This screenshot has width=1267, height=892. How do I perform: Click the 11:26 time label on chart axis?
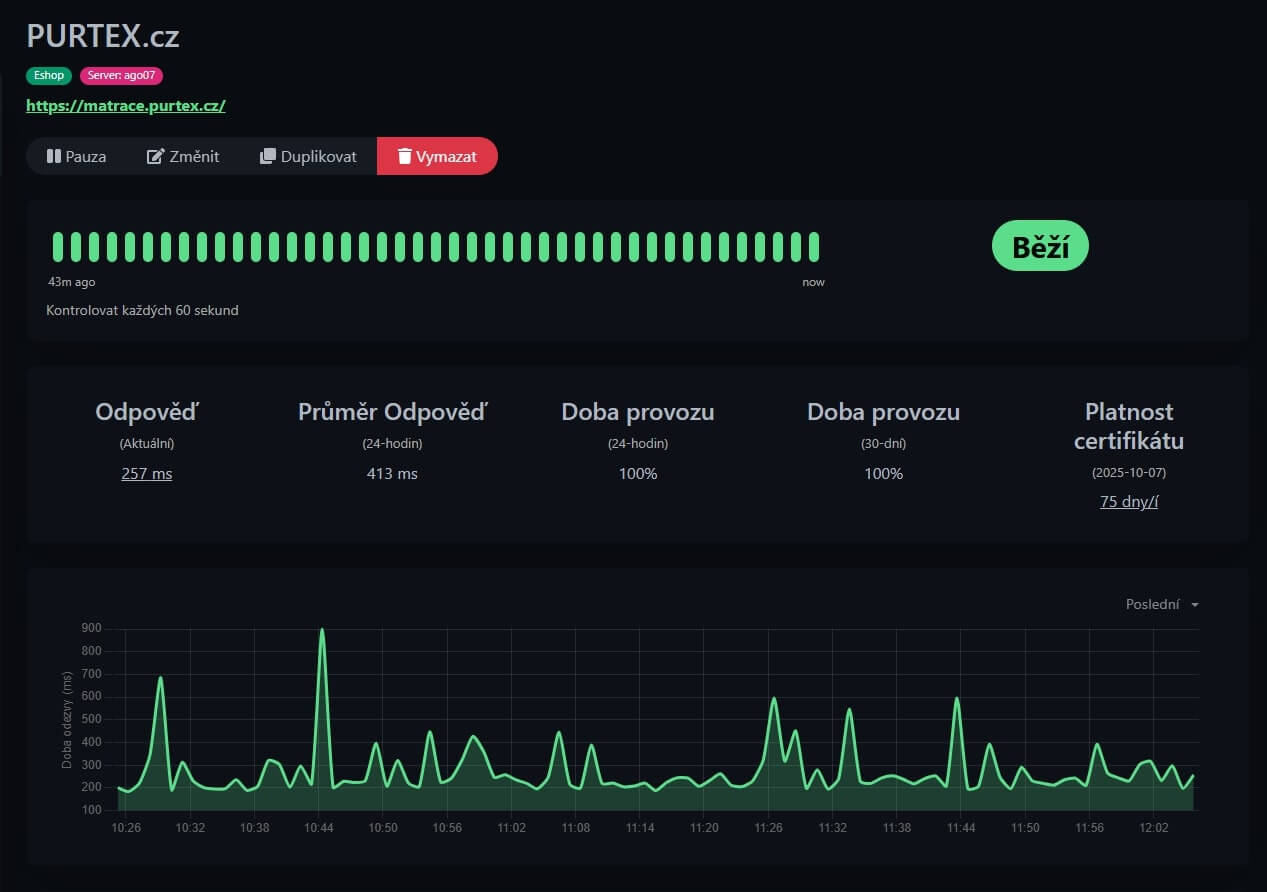coord(769,828)
